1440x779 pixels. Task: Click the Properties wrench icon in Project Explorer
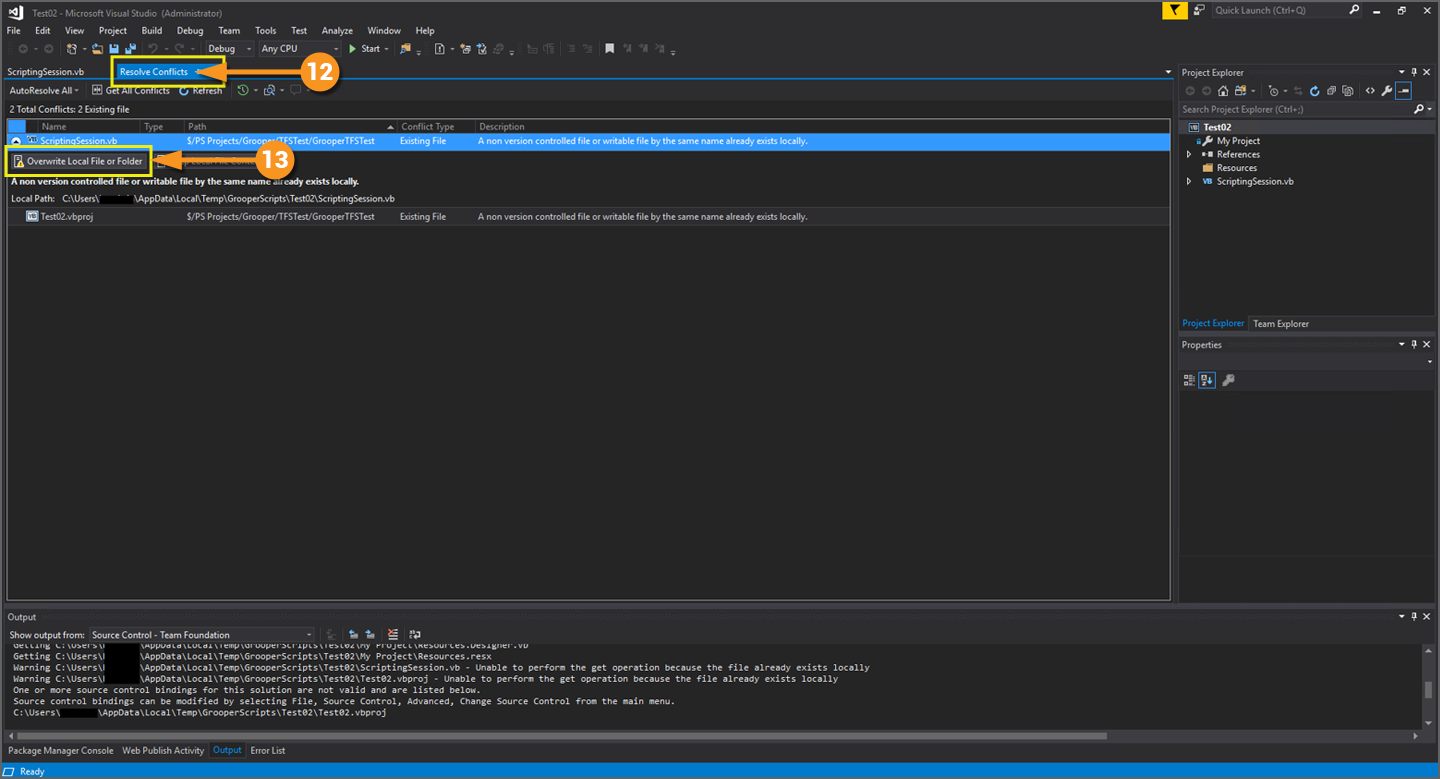point(1387,91)
